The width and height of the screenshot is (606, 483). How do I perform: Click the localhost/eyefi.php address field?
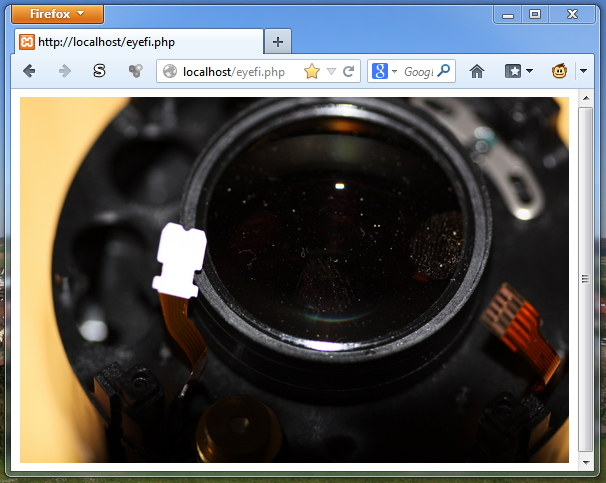[x=240, y=71]
